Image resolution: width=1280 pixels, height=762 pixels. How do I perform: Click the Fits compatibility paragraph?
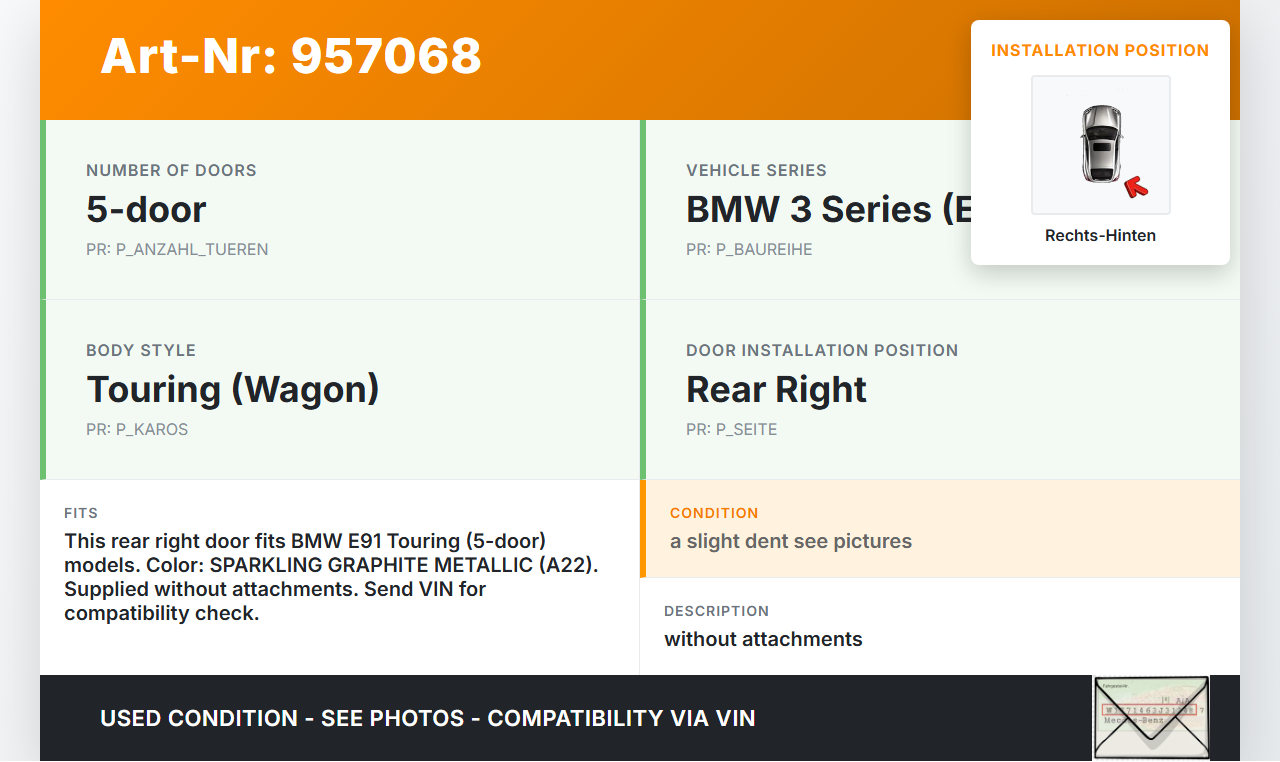[x=331, y=577]
